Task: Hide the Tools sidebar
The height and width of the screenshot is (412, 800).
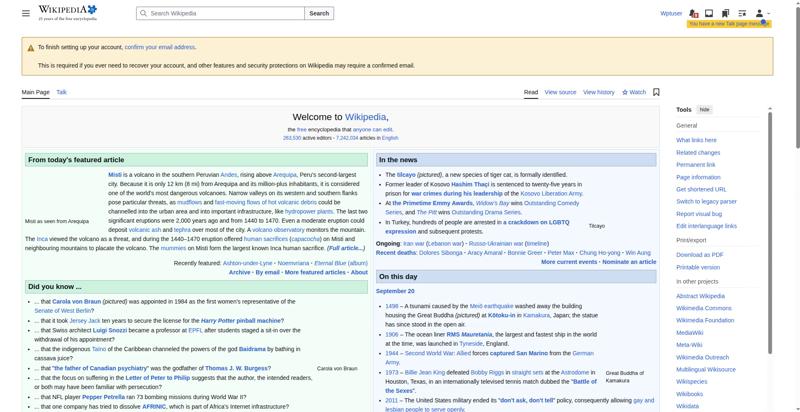Action: (x=704, y=110)
